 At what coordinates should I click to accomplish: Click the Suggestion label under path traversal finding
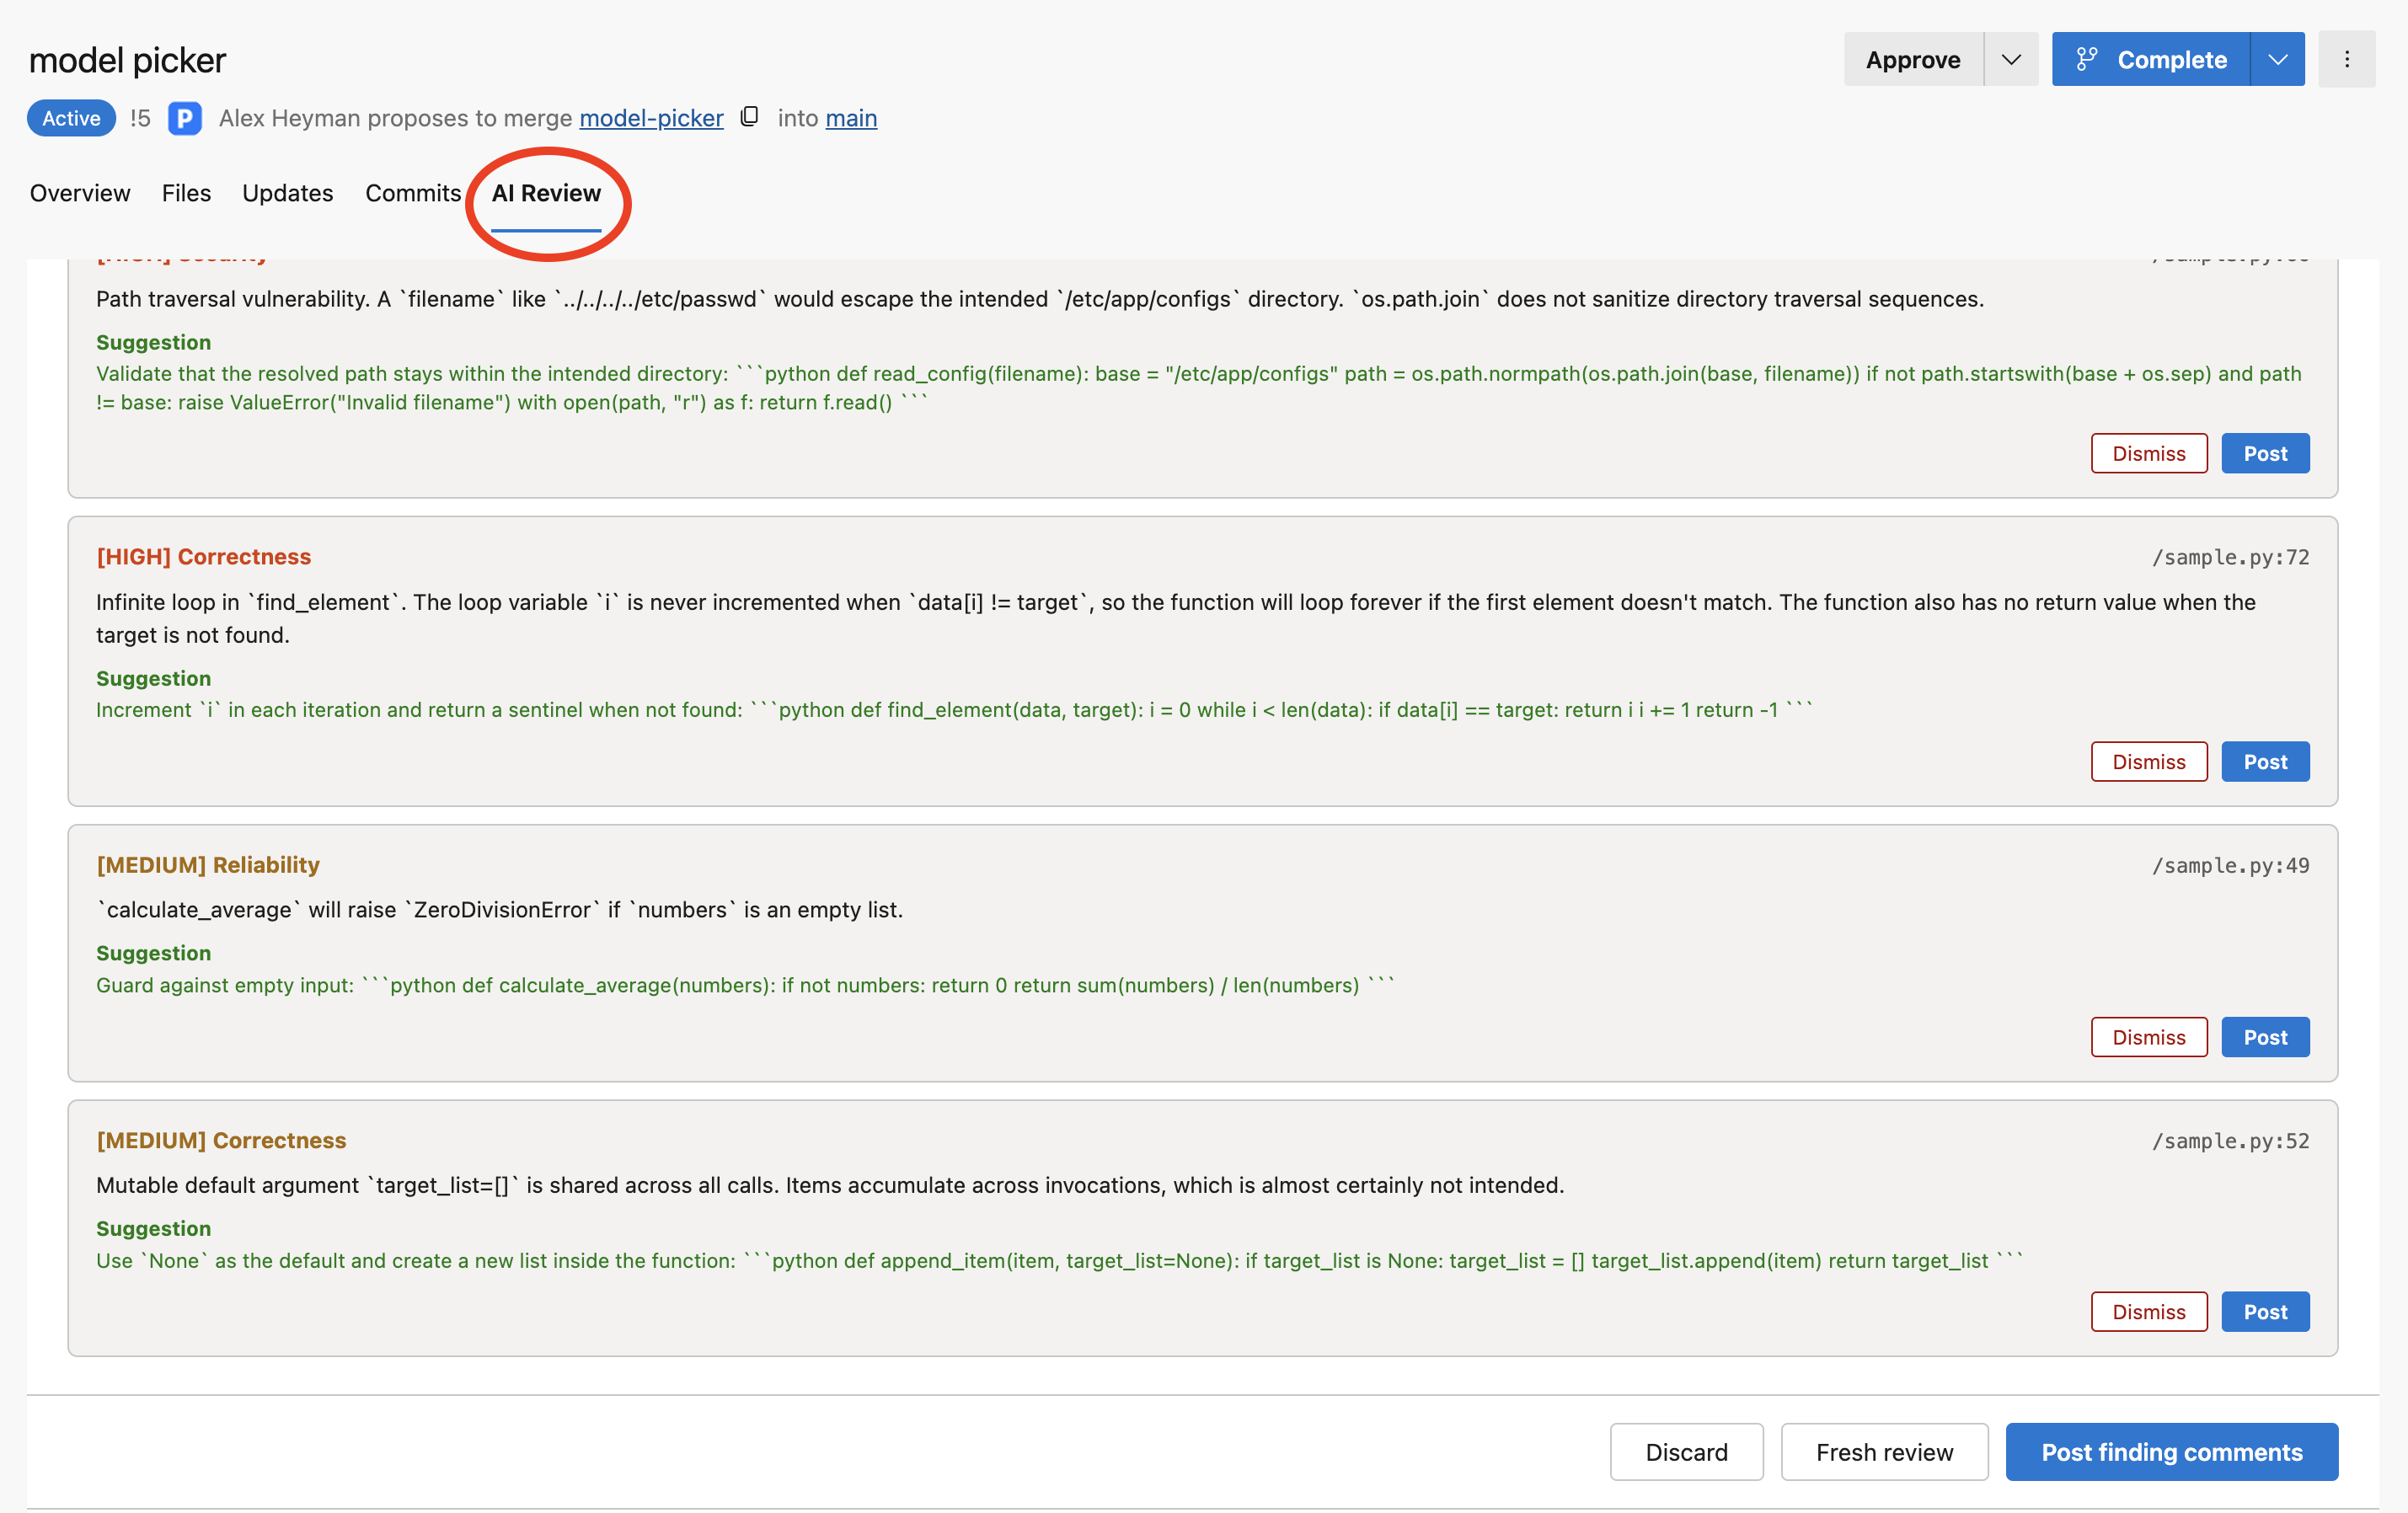click(x=153, y=342)
